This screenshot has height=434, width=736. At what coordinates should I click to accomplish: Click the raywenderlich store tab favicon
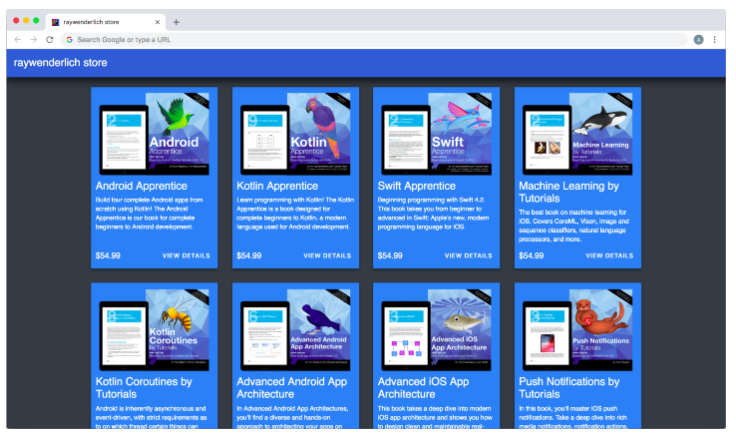pos(55,22)
